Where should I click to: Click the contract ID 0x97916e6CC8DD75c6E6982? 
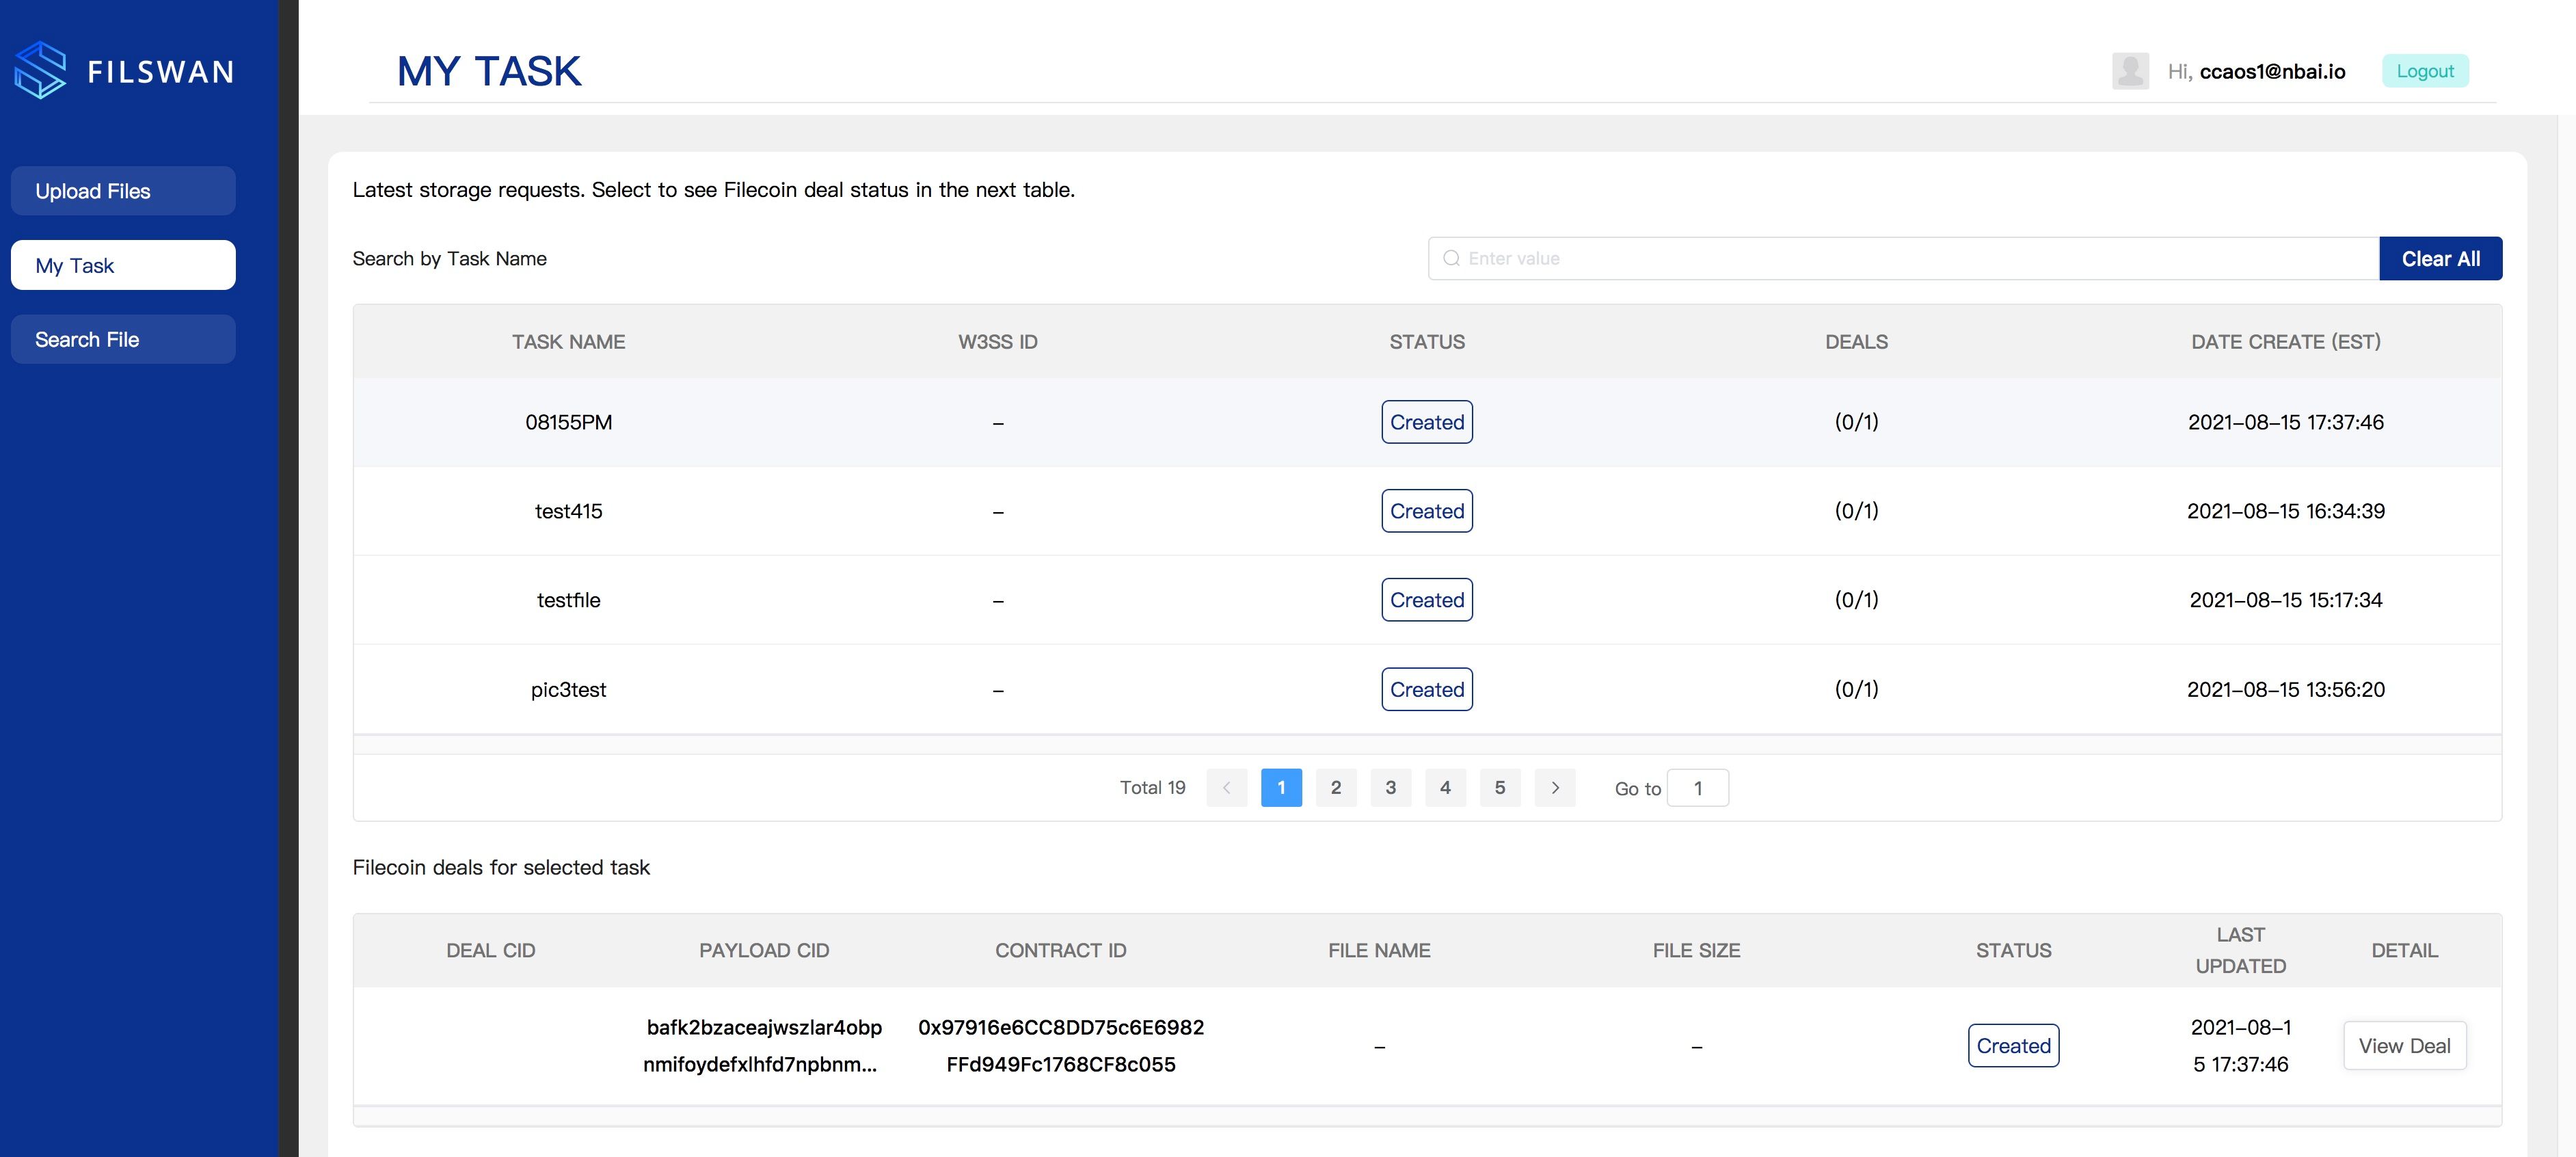coord(1061,1028)
